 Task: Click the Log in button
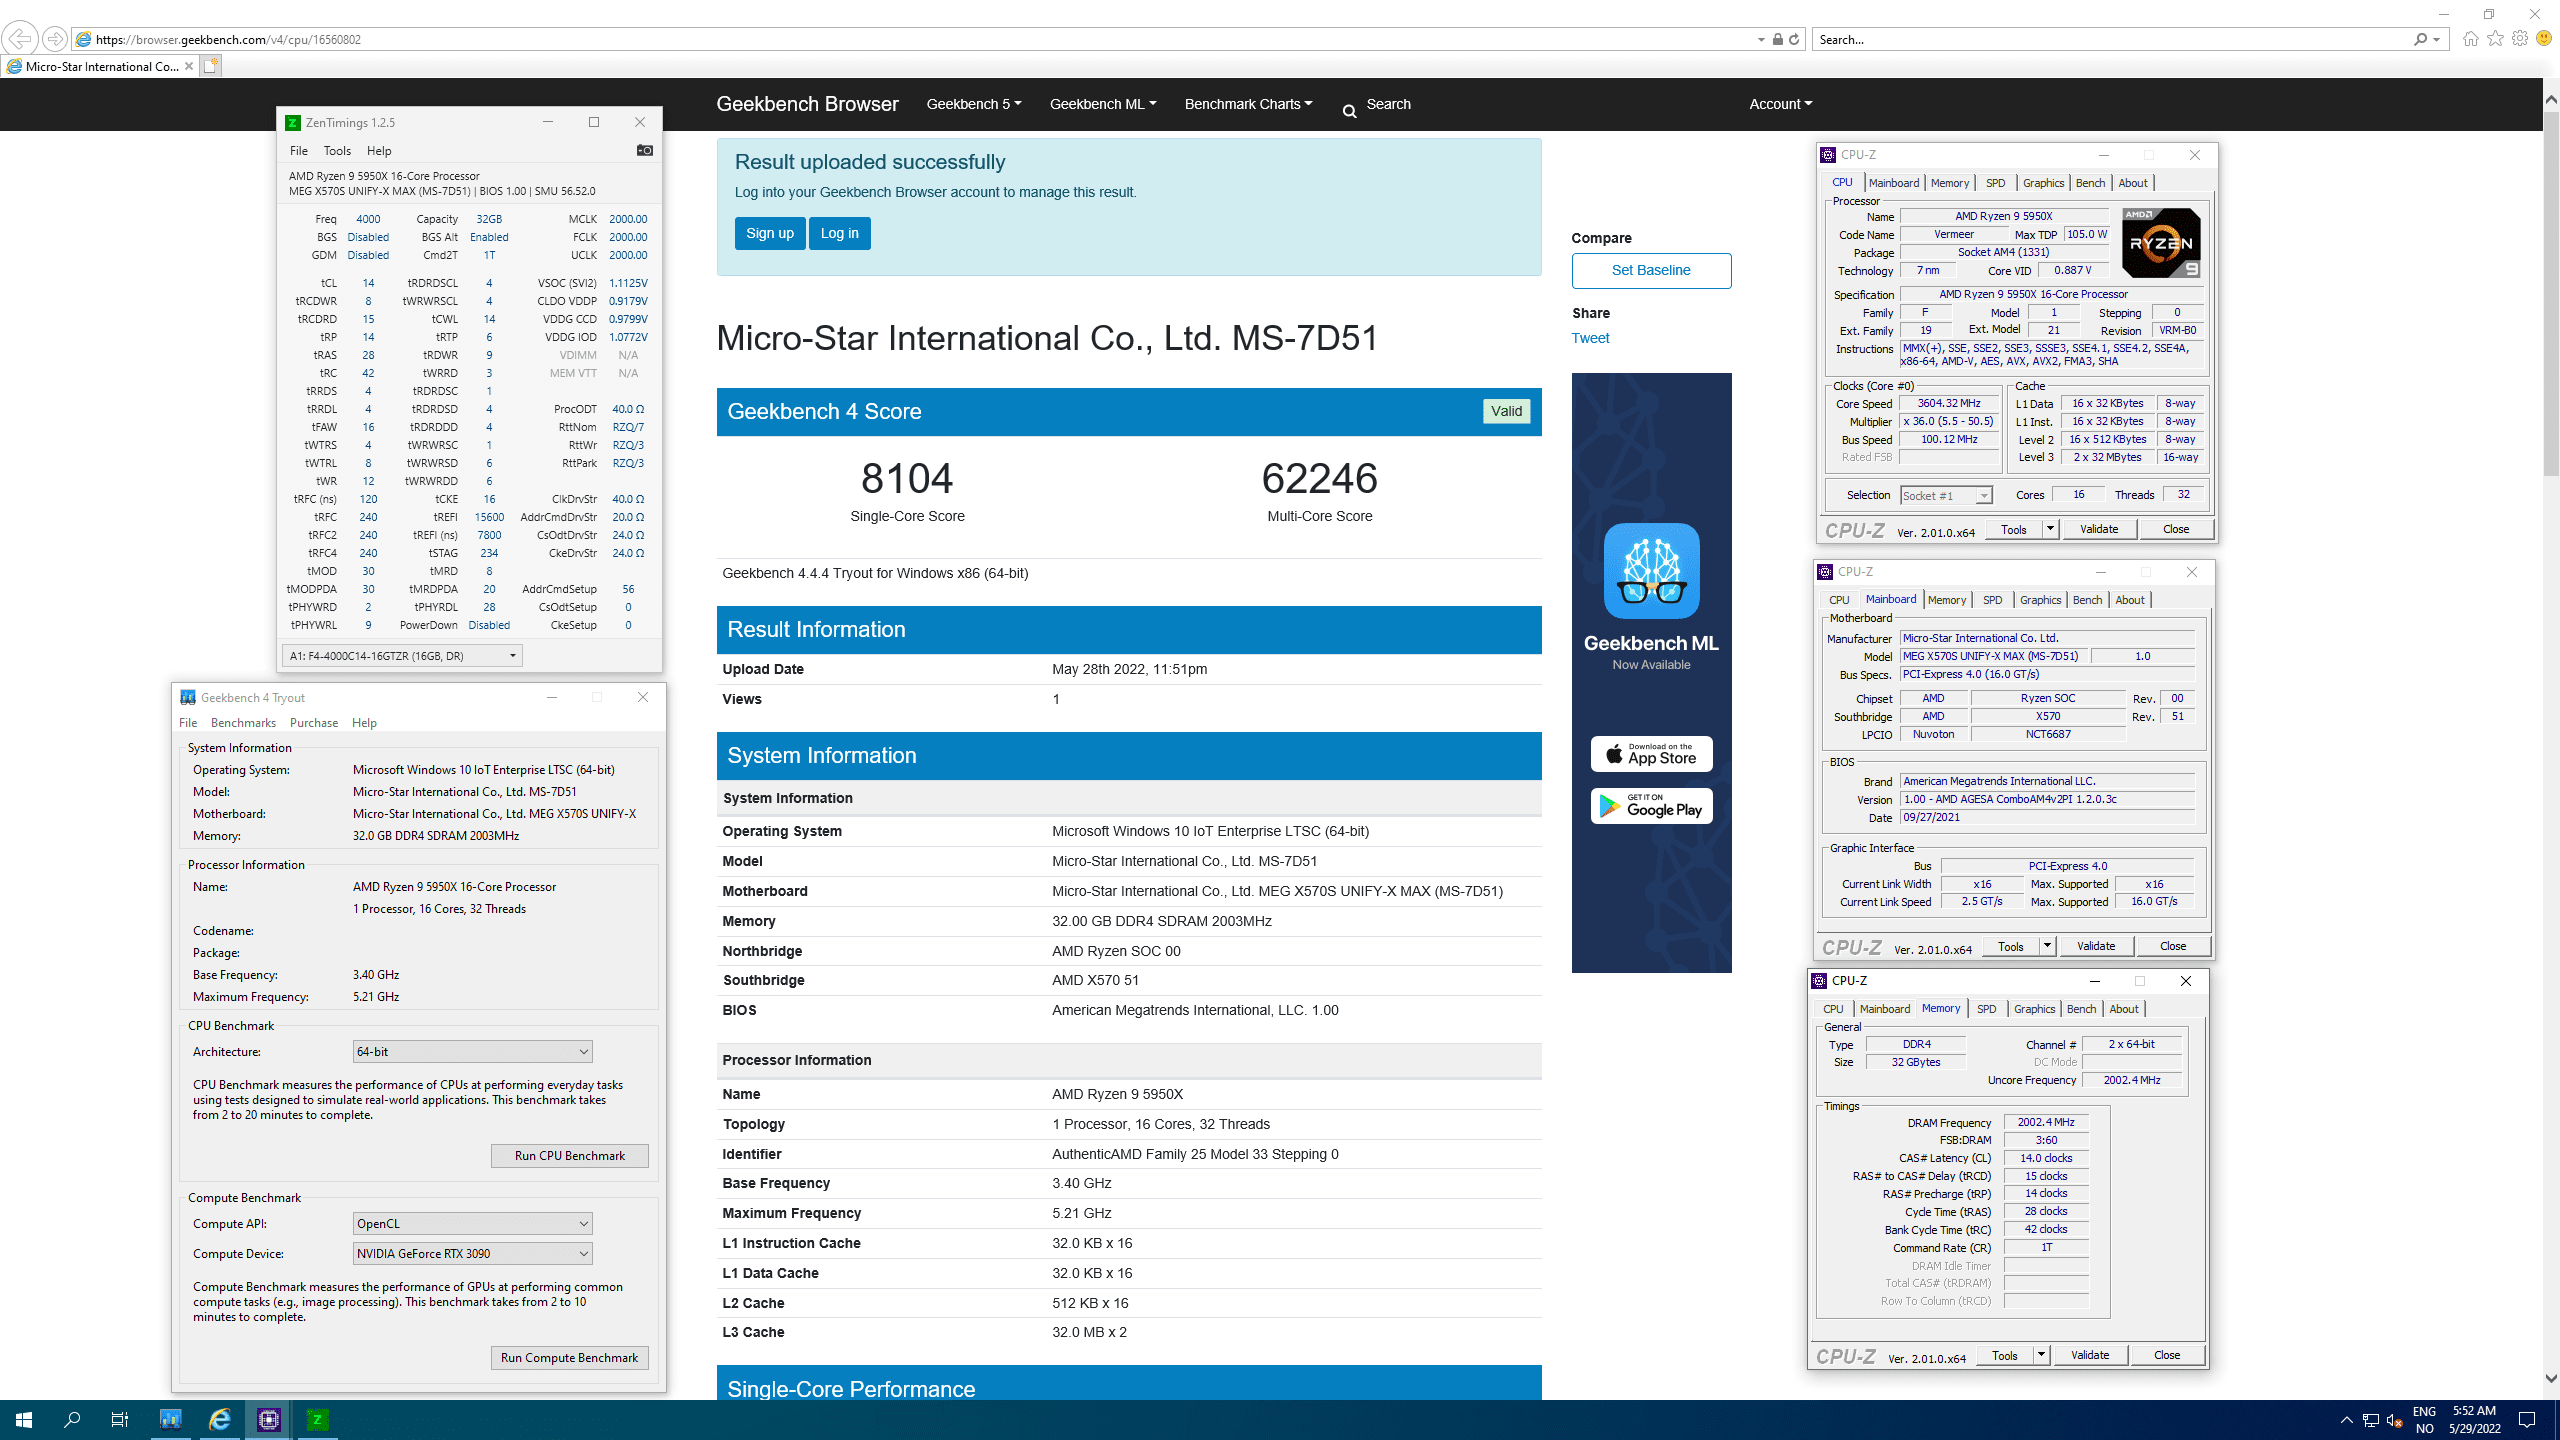[840, 233]
